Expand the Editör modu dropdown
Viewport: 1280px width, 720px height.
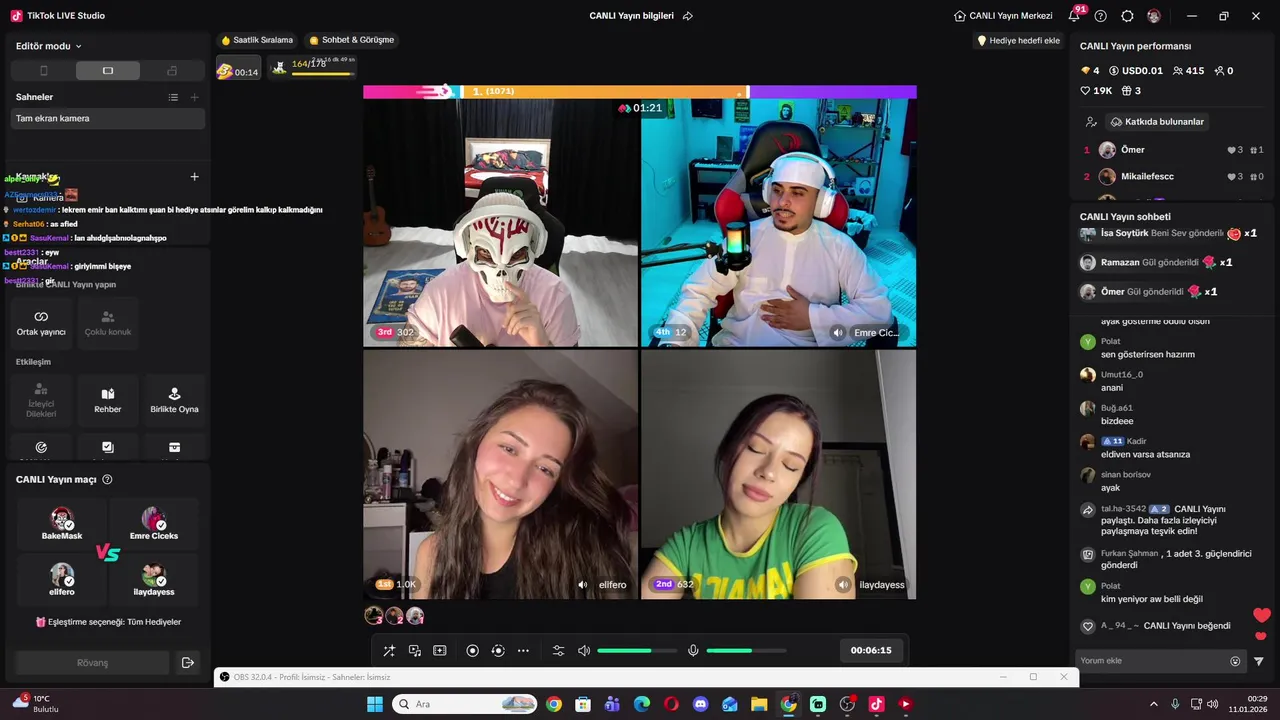click(49, 46)
